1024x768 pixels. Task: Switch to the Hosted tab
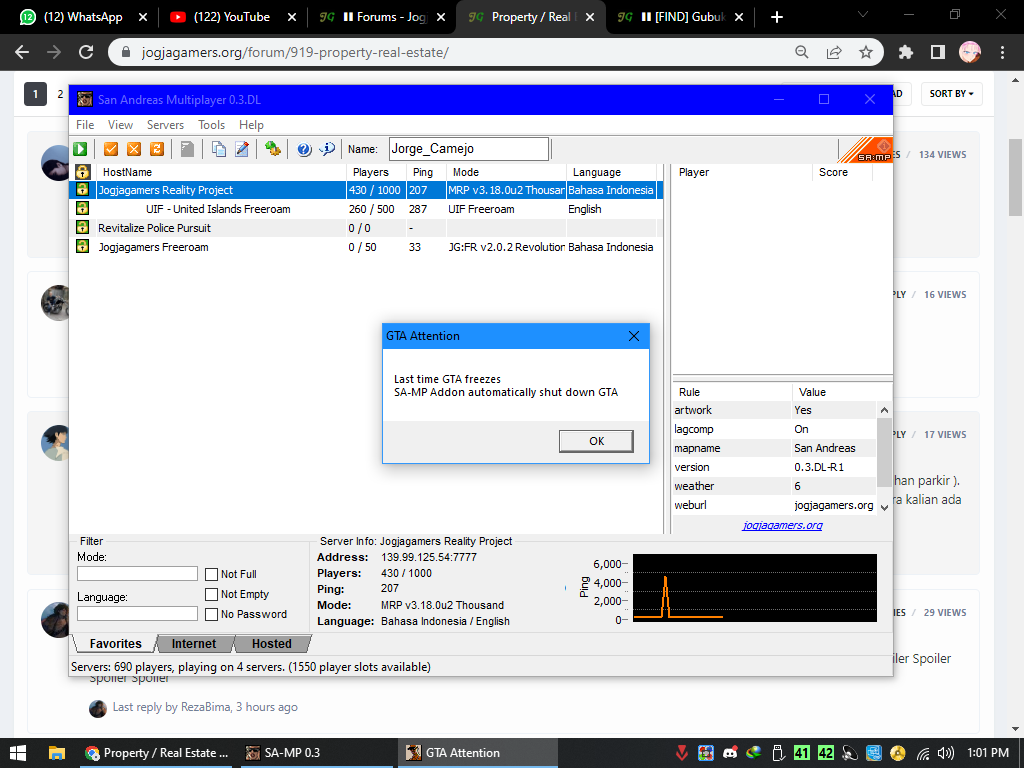click(272, 644)
